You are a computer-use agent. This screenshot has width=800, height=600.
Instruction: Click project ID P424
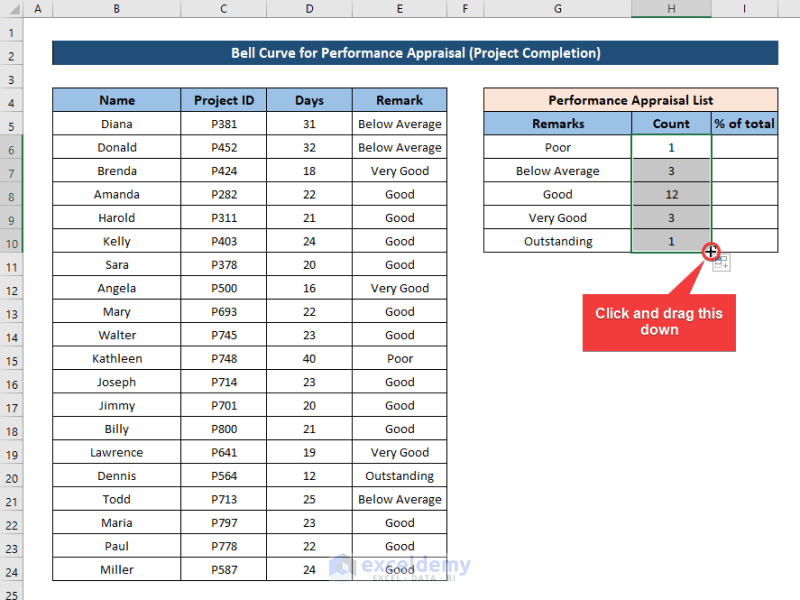[223, 171]
